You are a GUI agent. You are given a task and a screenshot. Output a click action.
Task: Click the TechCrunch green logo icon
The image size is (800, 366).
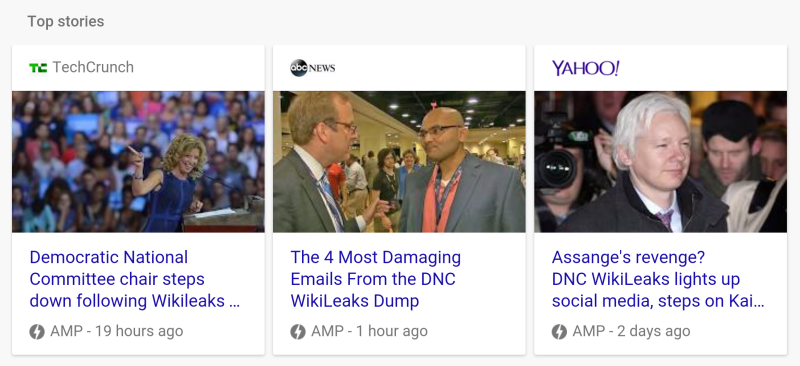click(38, 67)
